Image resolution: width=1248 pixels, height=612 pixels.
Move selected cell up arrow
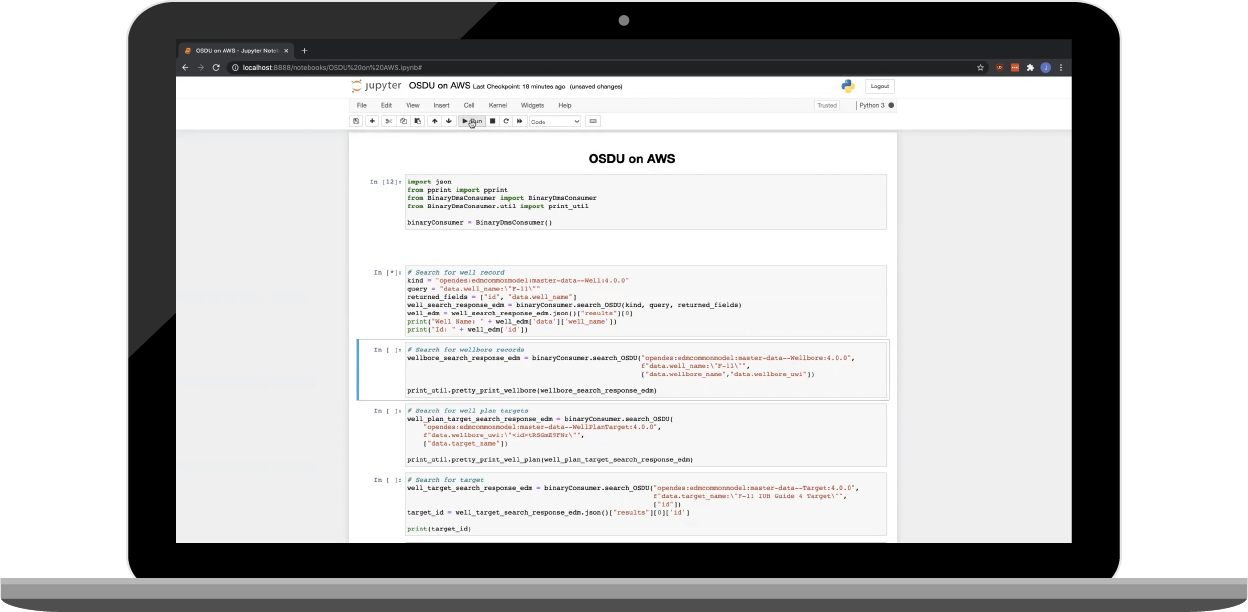[x=434, y=121]
